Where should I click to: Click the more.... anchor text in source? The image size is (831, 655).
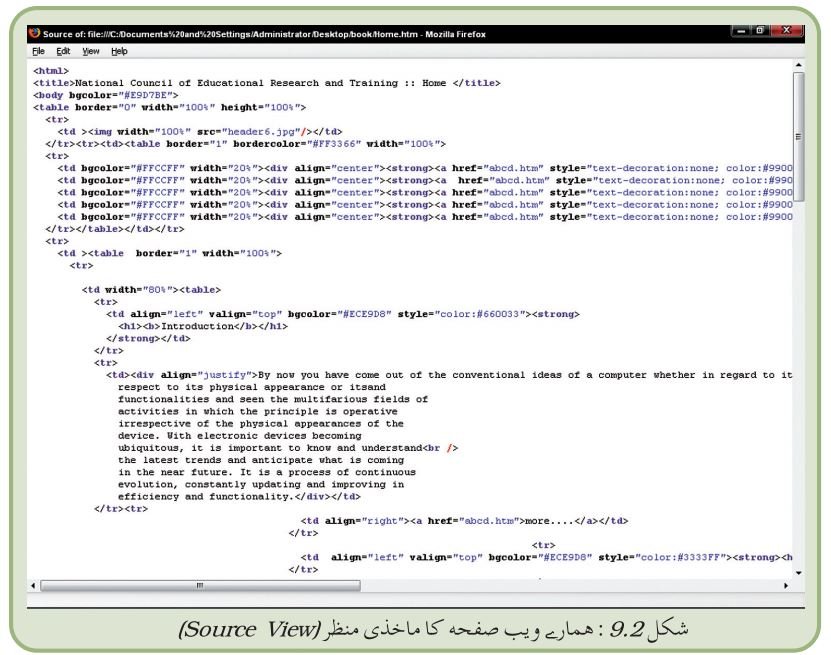coord(549,521)
